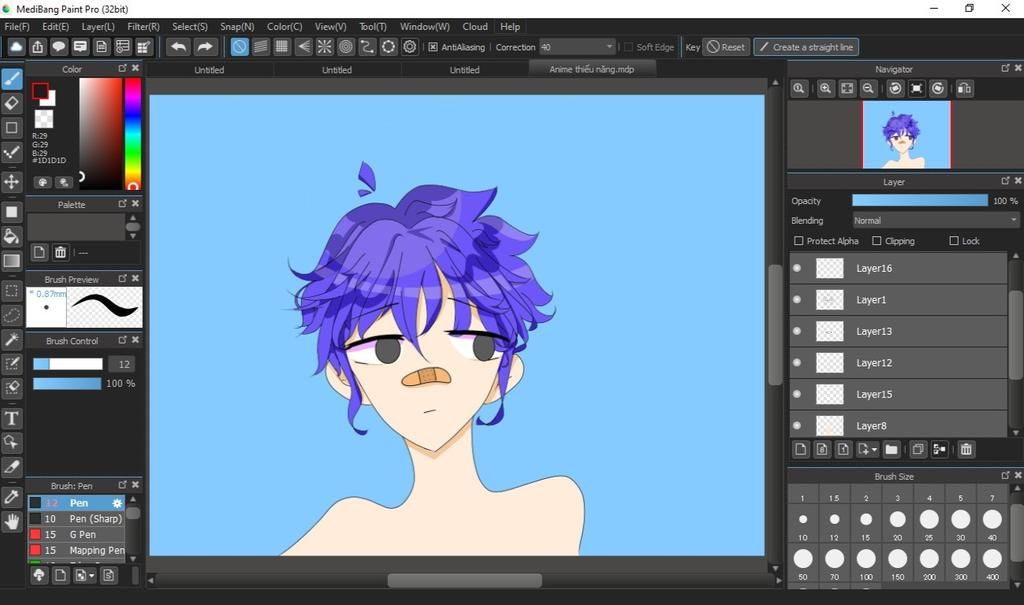Open the Cloud menu

pos(475,27)
